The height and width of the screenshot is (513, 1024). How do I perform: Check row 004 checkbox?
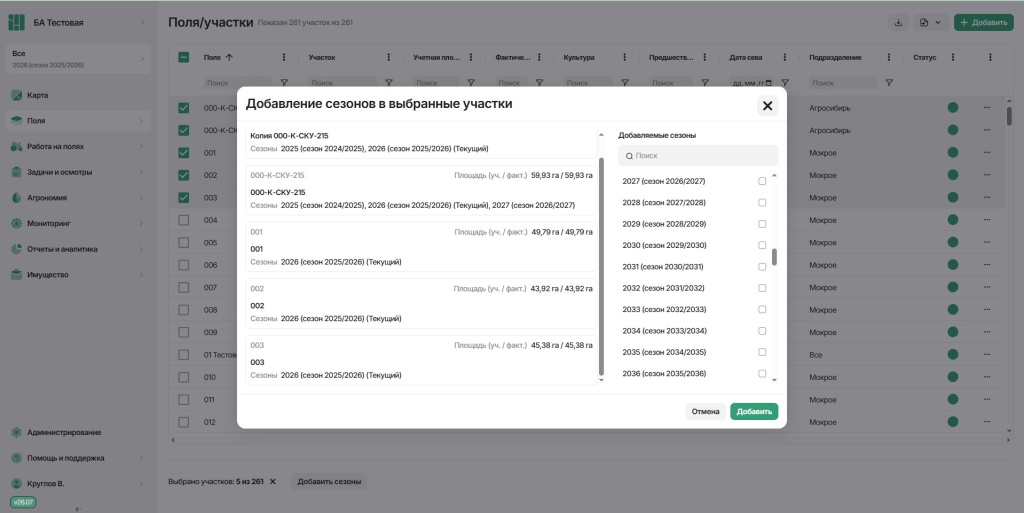pos(184,220)
